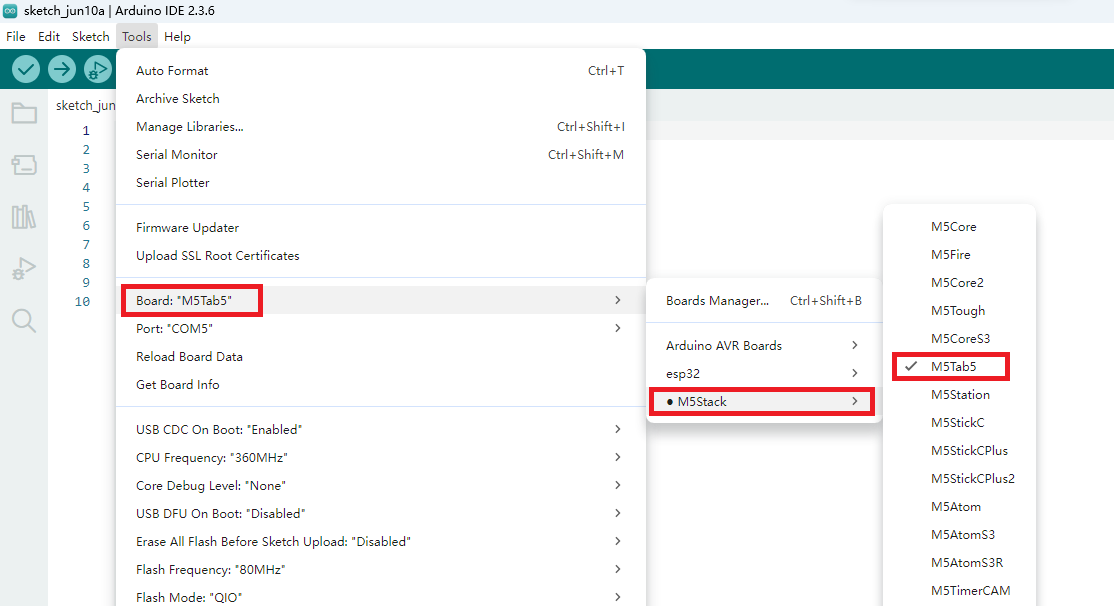Select the M5StickCPlus2 board
This screenshot has width=1114, height=606.
click(959, 479)
